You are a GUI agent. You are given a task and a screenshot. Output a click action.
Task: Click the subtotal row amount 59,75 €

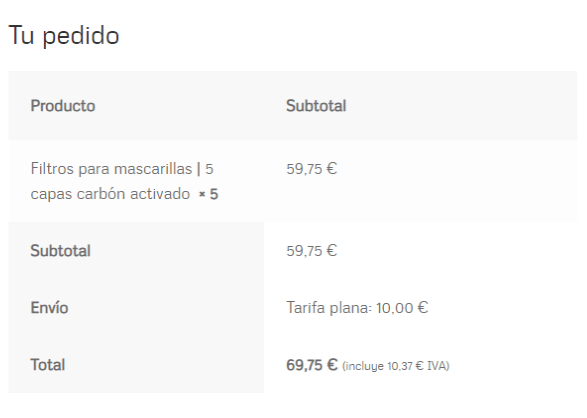click(312, 251)
